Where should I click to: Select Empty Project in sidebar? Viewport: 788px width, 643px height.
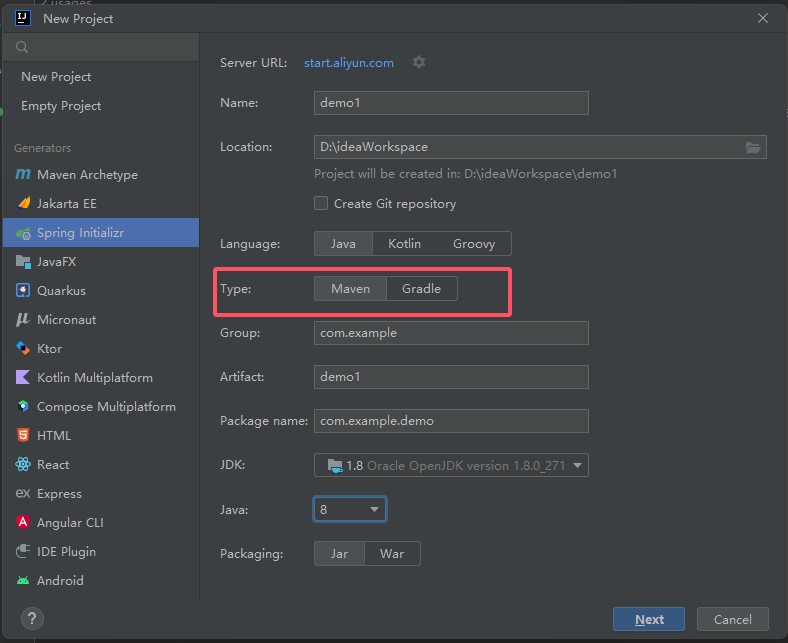[x=61, y=106]
